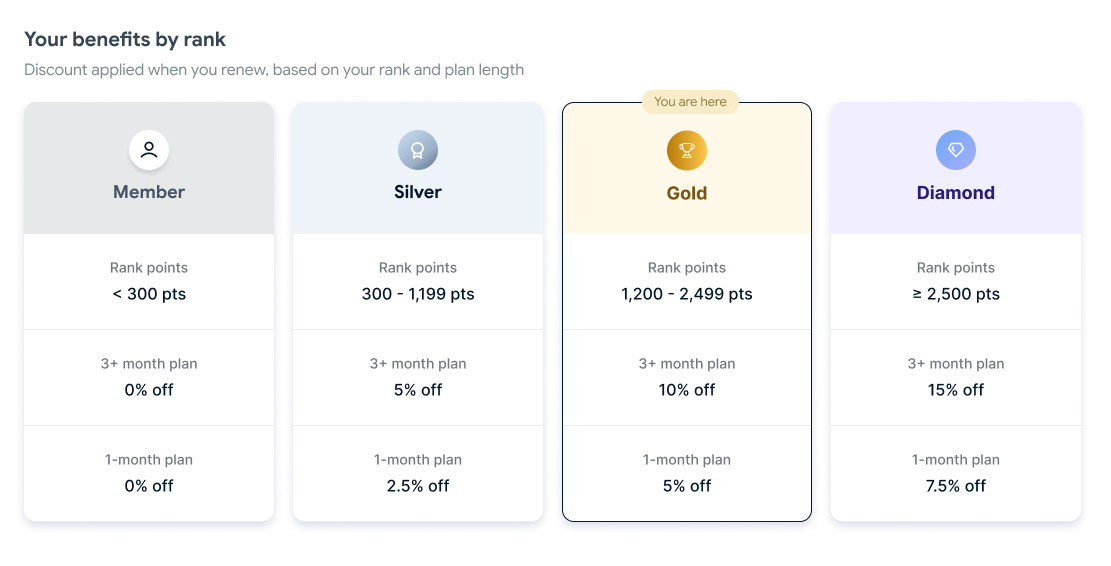Select the '1,200 - 2,499 pts' range text

(x=687, y=294)
